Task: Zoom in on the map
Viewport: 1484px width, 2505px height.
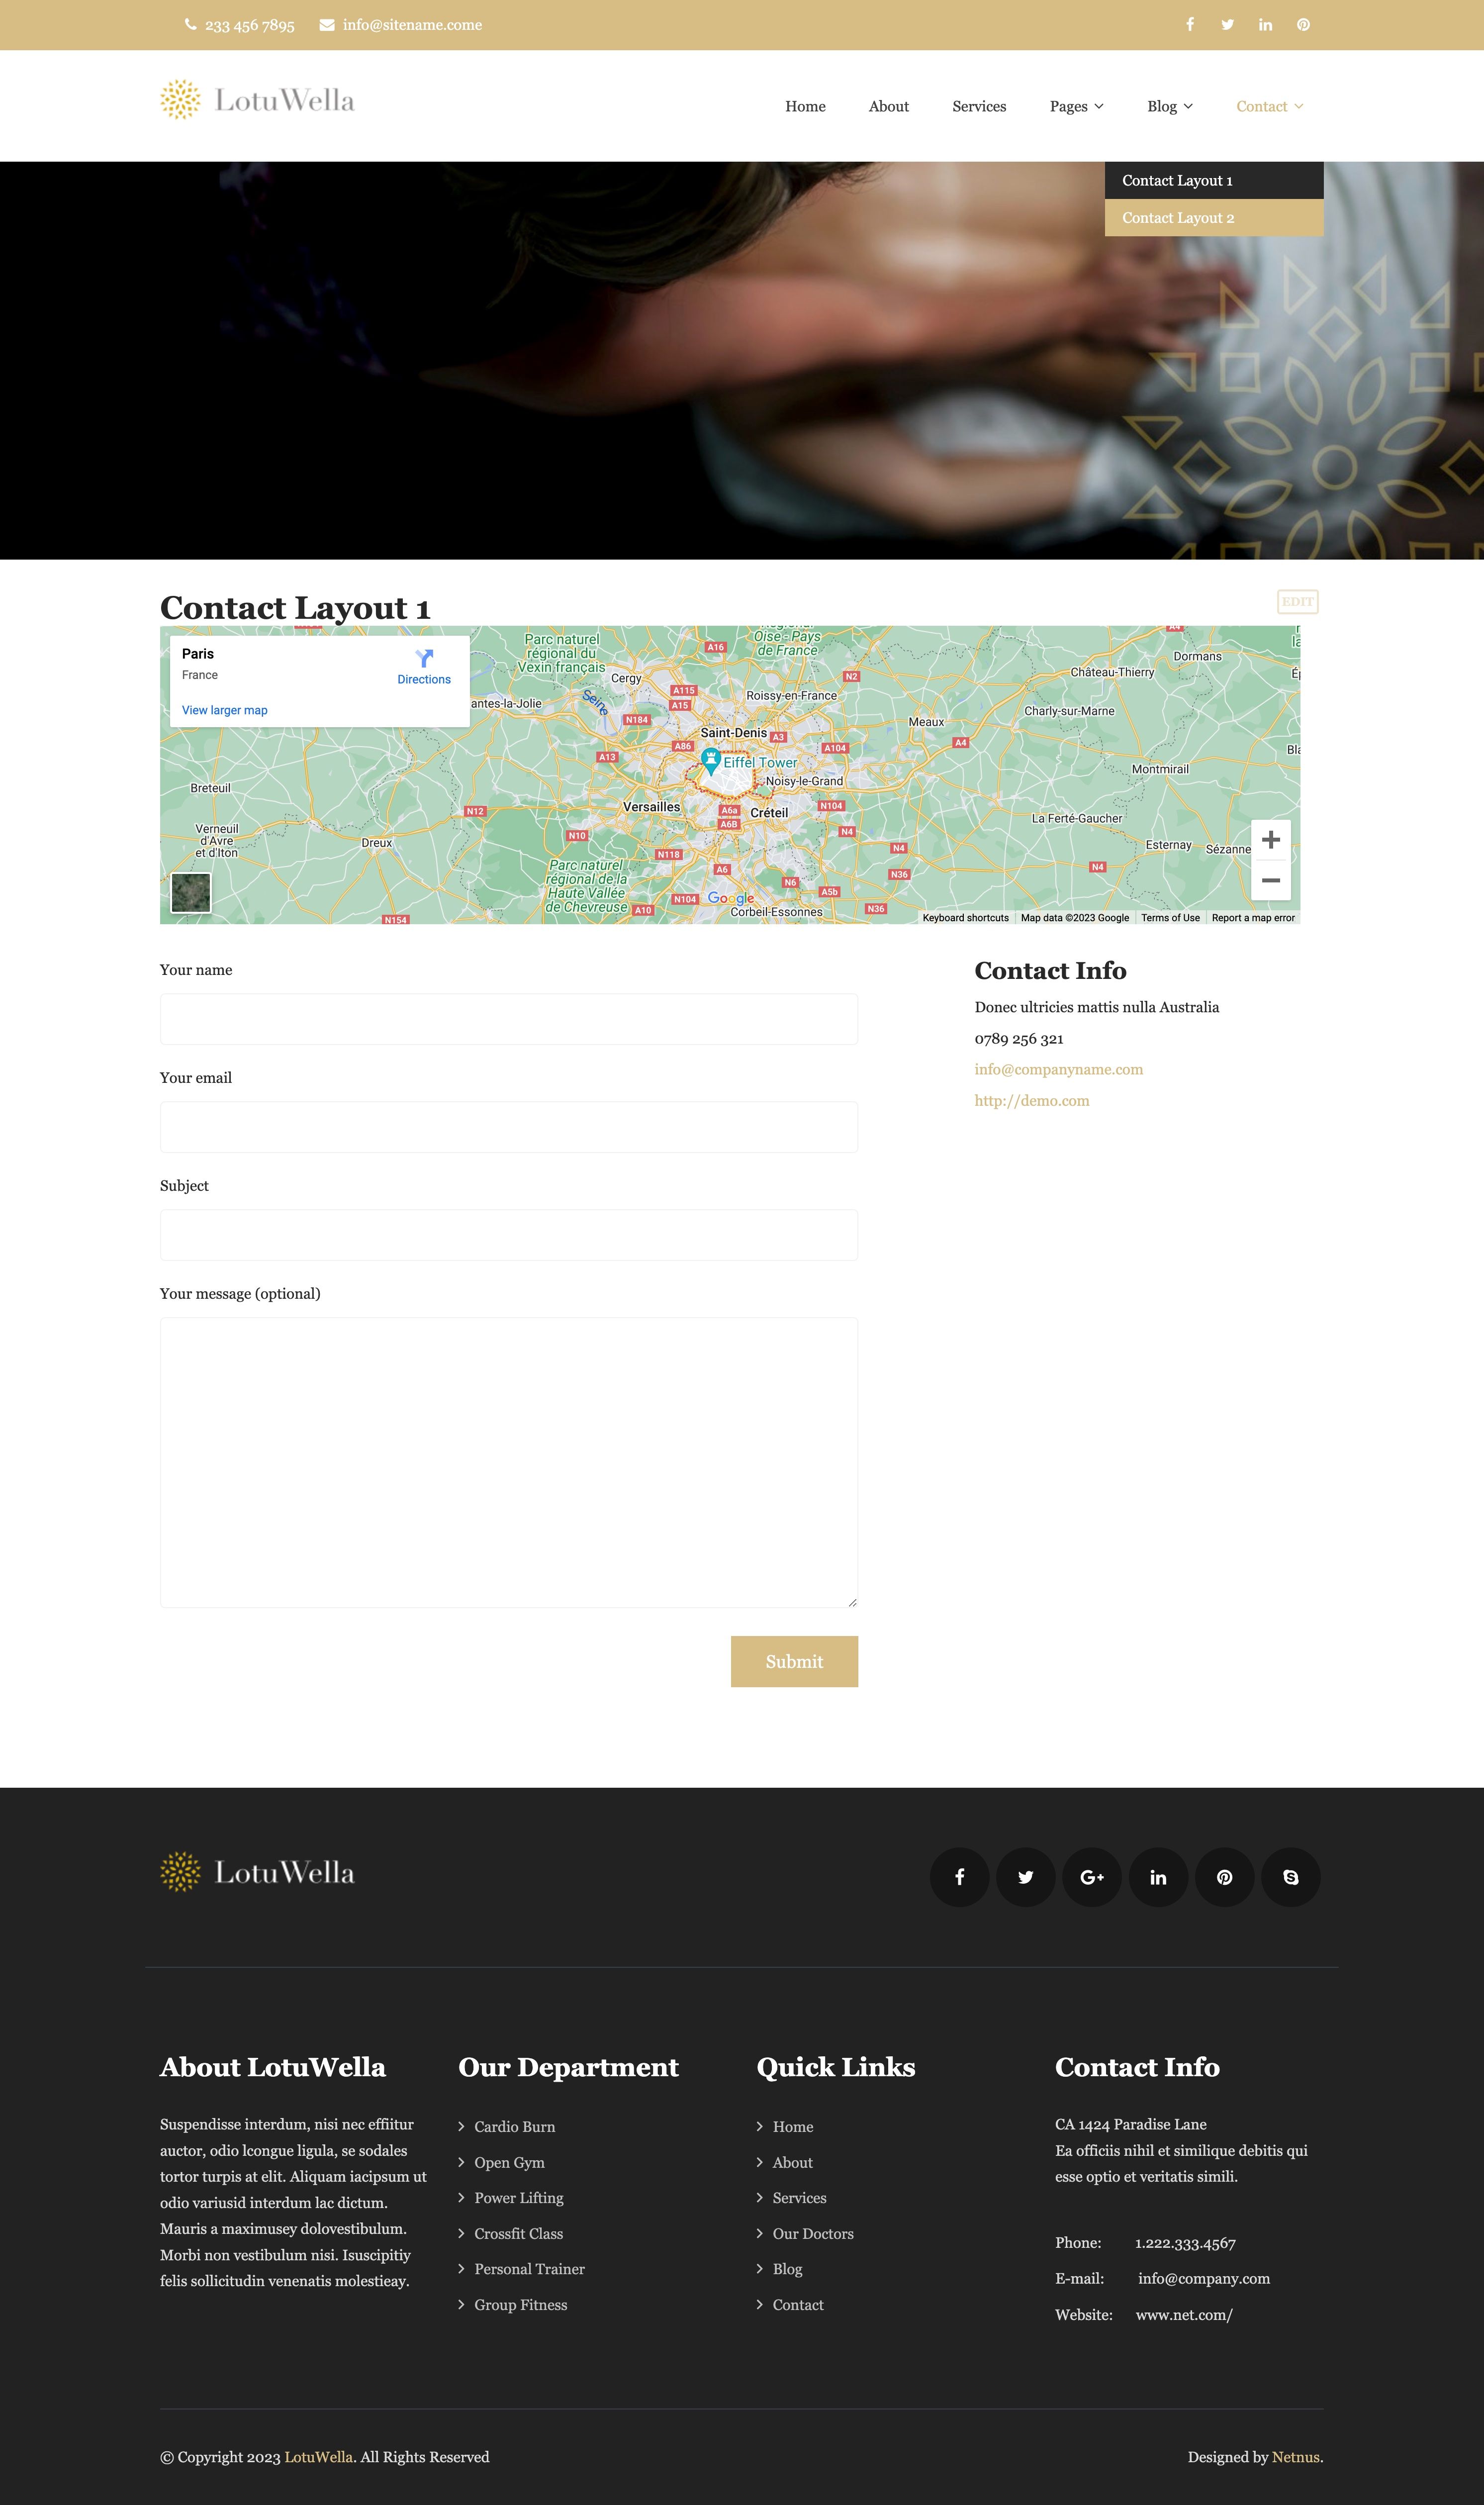Action: [x=1270, y=840]
